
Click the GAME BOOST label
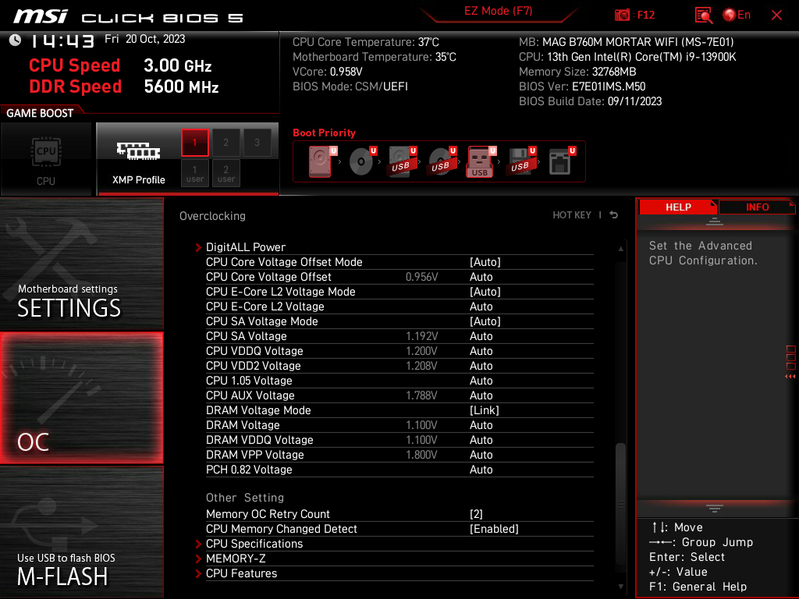40,113
